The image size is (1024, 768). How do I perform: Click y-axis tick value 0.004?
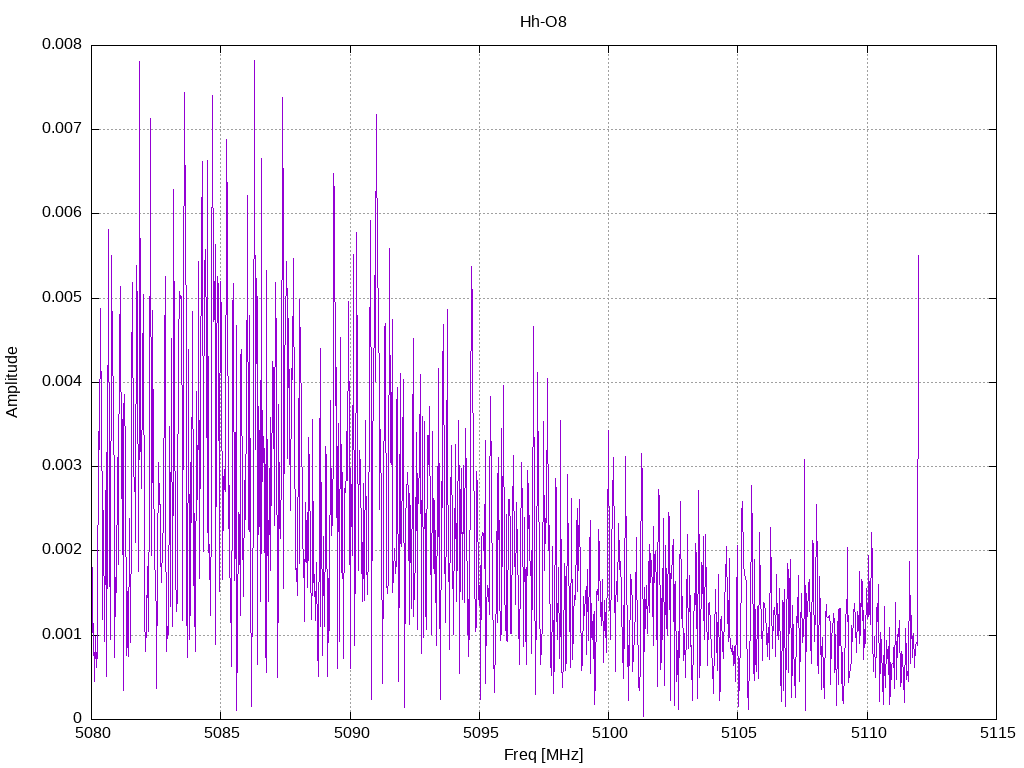[x=62, y=382]
